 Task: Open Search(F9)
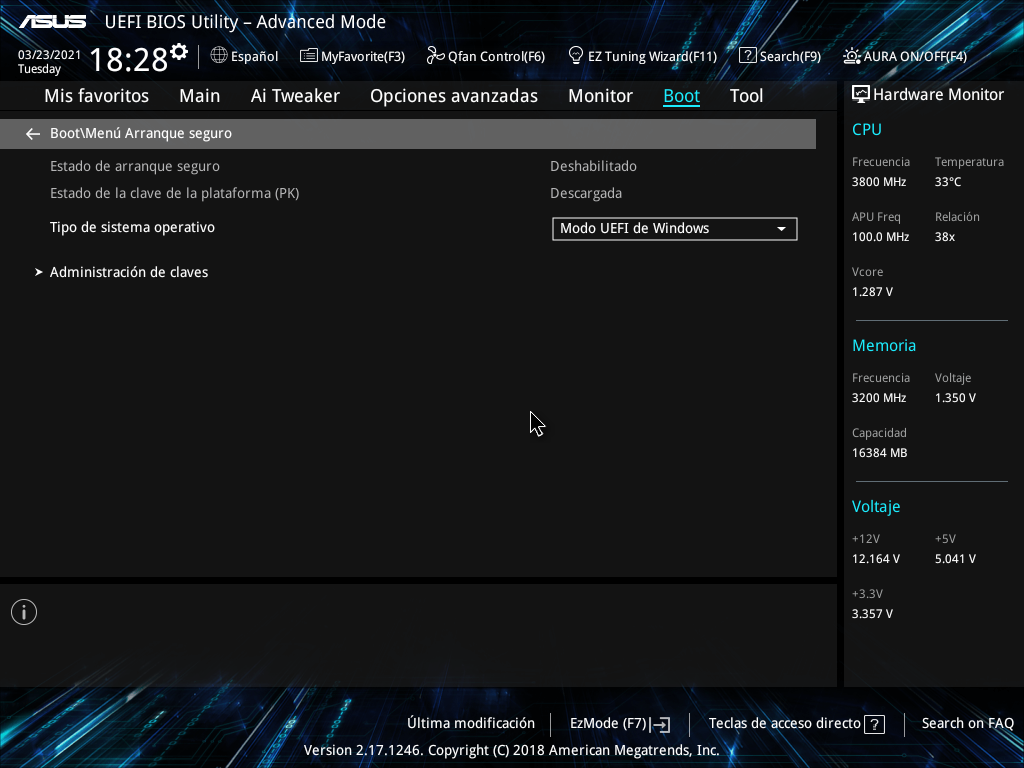pyautogui.click(x=780, y=56)
